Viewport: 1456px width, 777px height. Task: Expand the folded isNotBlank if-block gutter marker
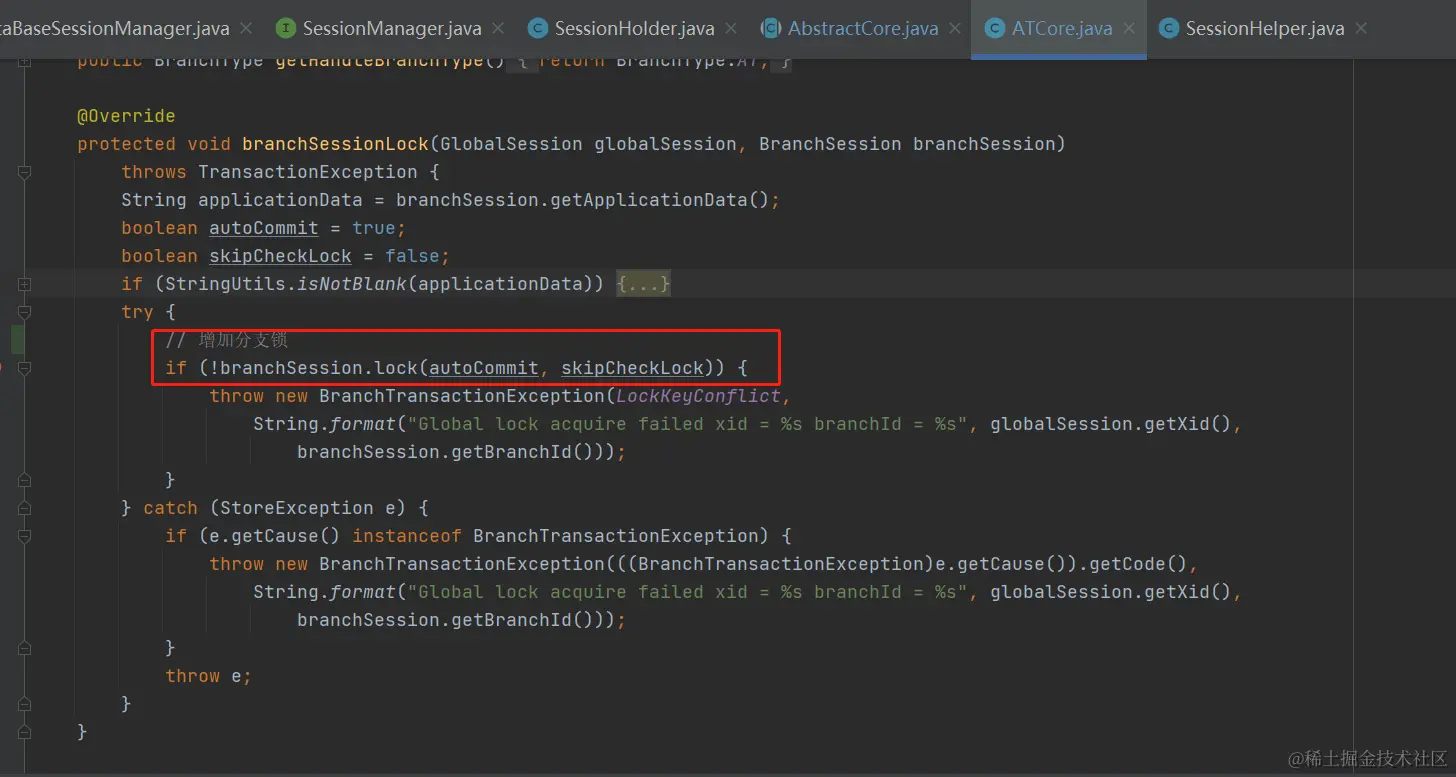(x=25, y=284)
